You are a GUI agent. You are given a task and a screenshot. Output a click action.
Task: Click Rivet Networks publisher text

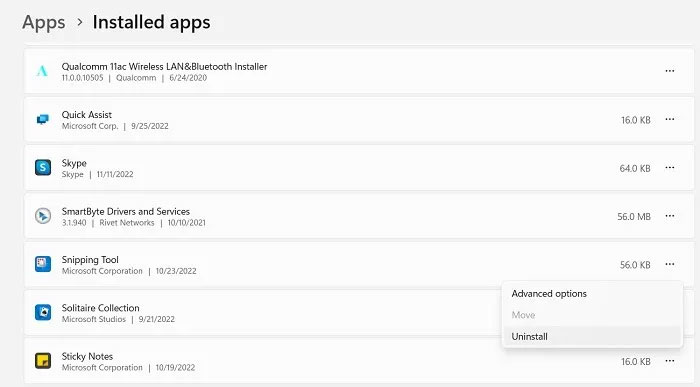click(127, 223)
